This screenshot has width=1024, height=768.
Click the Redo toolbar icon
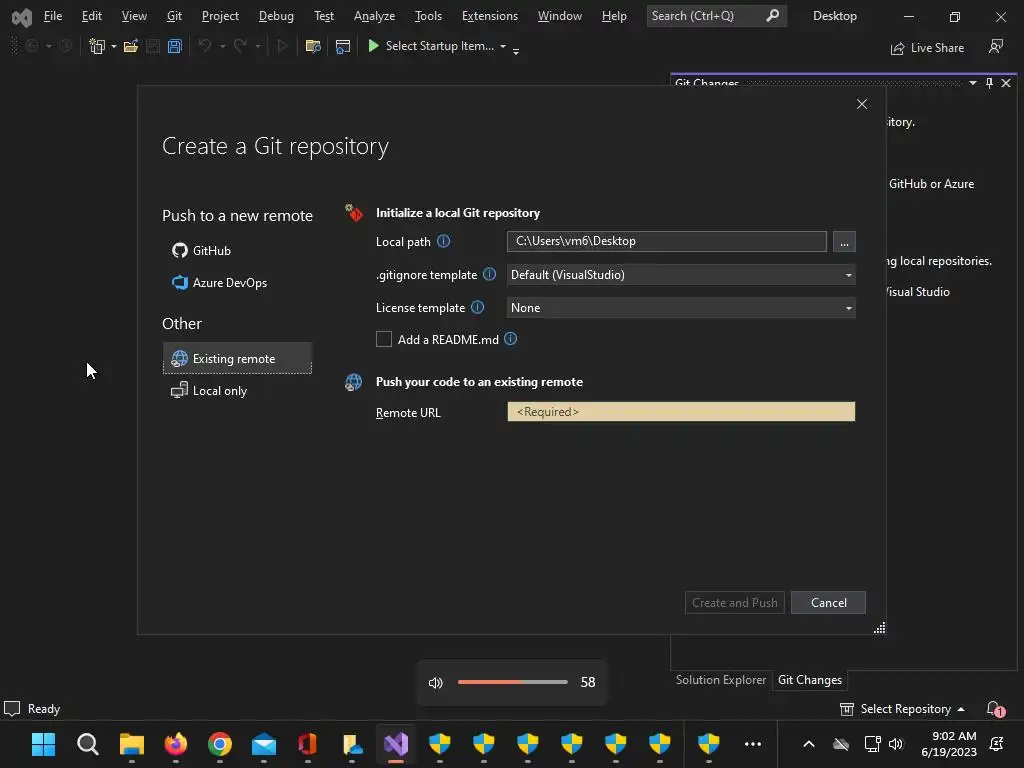coord(240,46)
